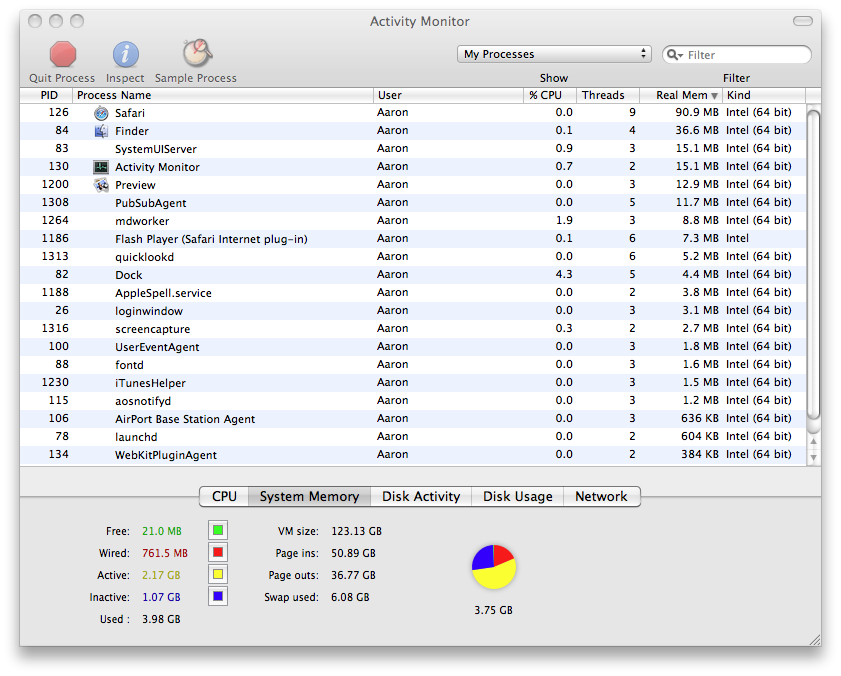The image size is (841, 676).
Task: Select the Finder icon in process list
Action: pyautogui.click(x=101, y=131)
